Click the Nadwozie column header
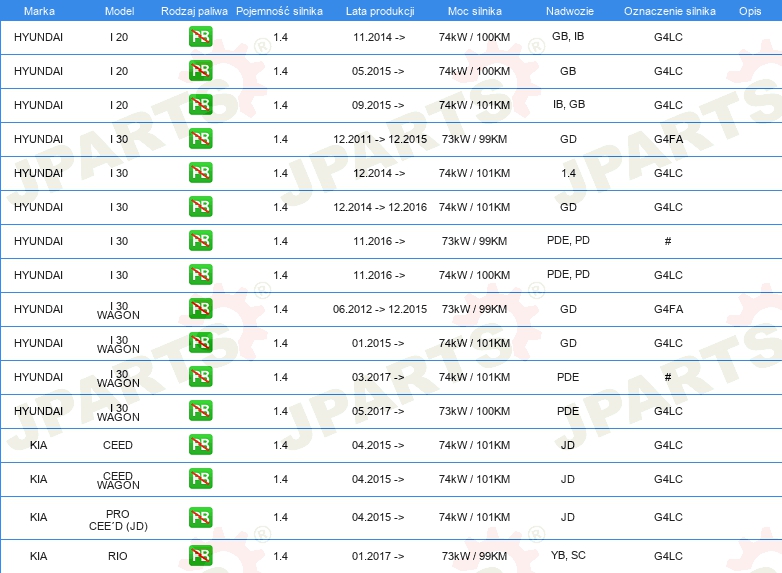This screenshot has width=782, height=573. point(570,11)
